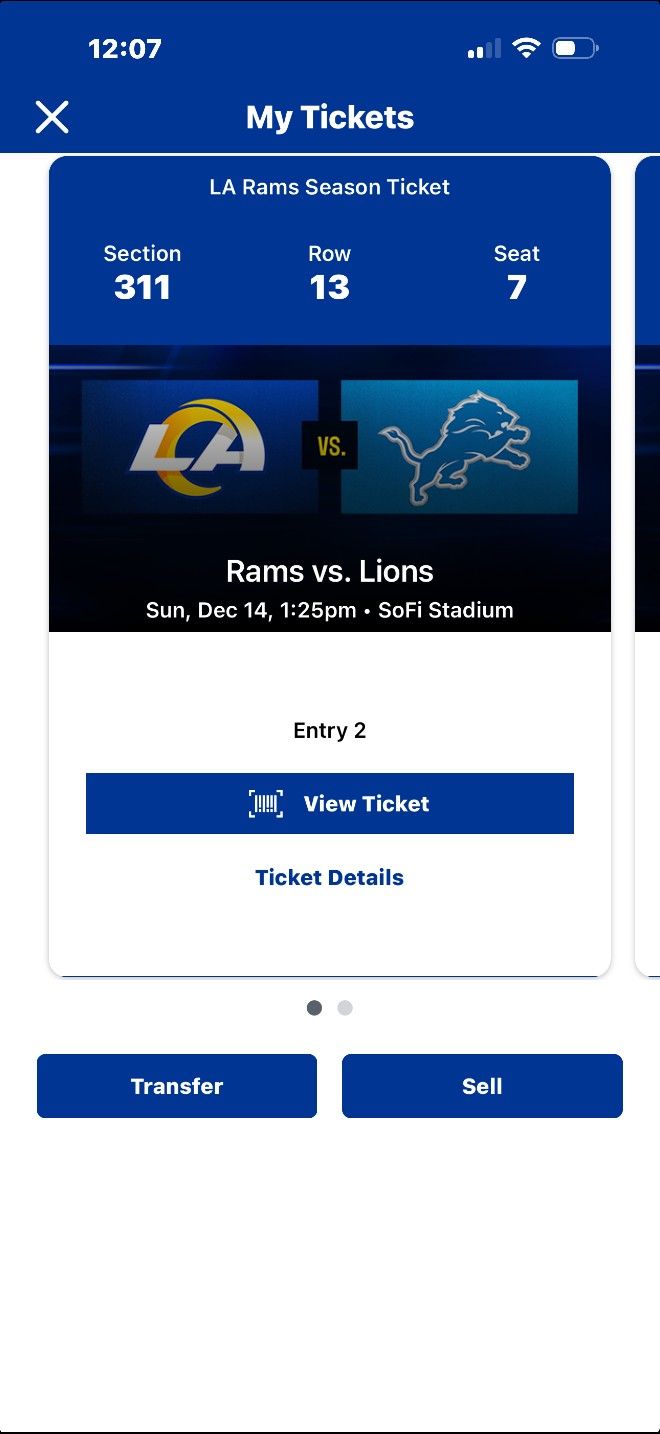Click the View Ticket button
This screenshot has width=660, height=1434.
coord(330,802)
